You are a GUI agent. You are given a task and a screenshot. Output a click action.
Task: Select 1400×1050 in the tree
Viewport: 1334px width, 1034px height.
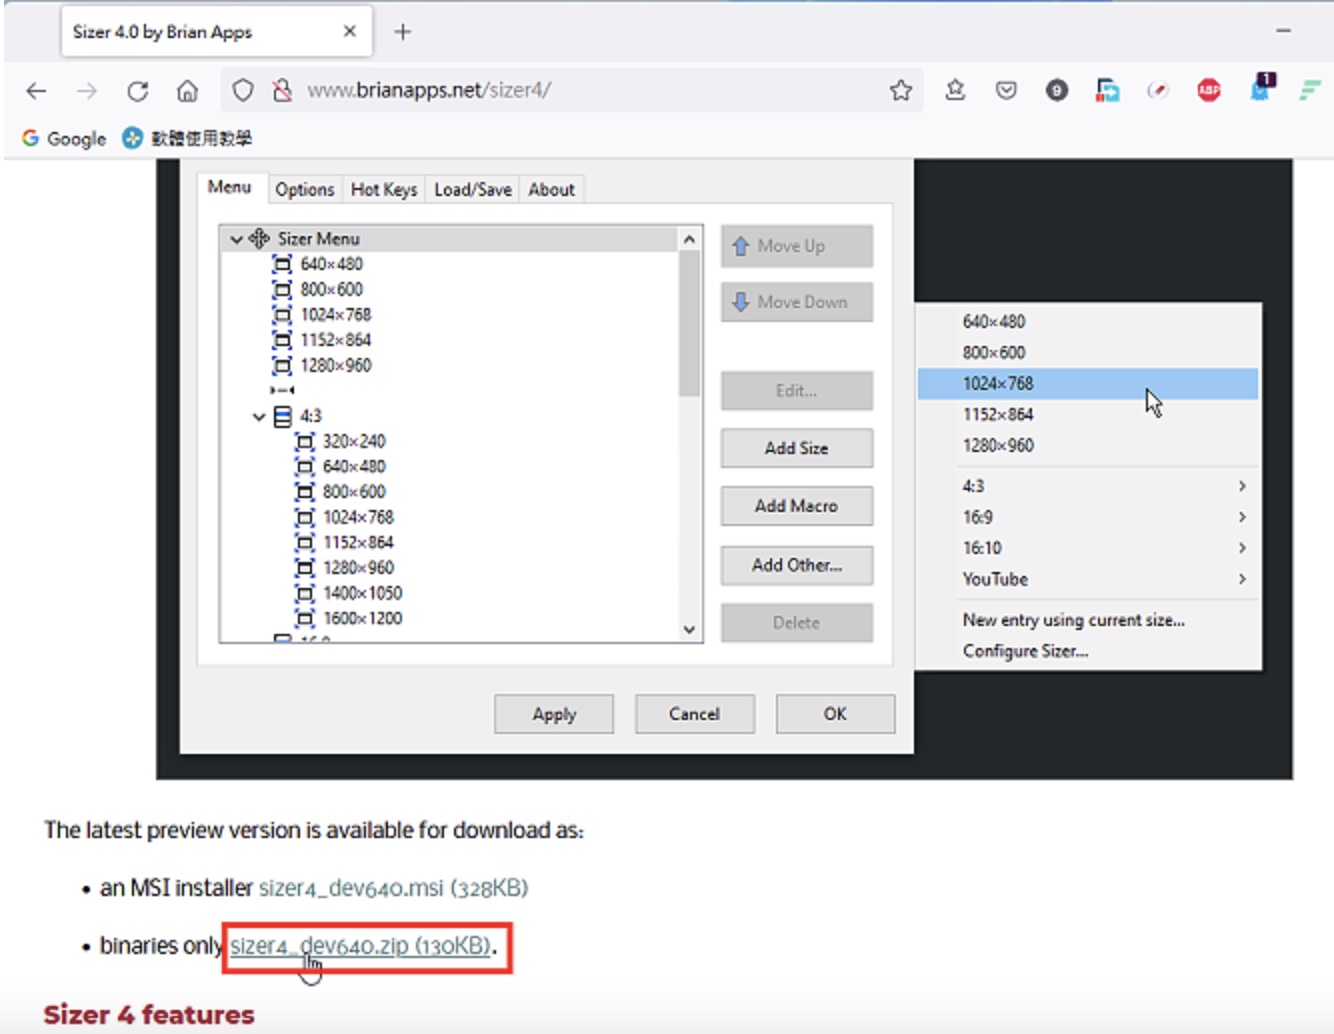click(x=363, y=593)
